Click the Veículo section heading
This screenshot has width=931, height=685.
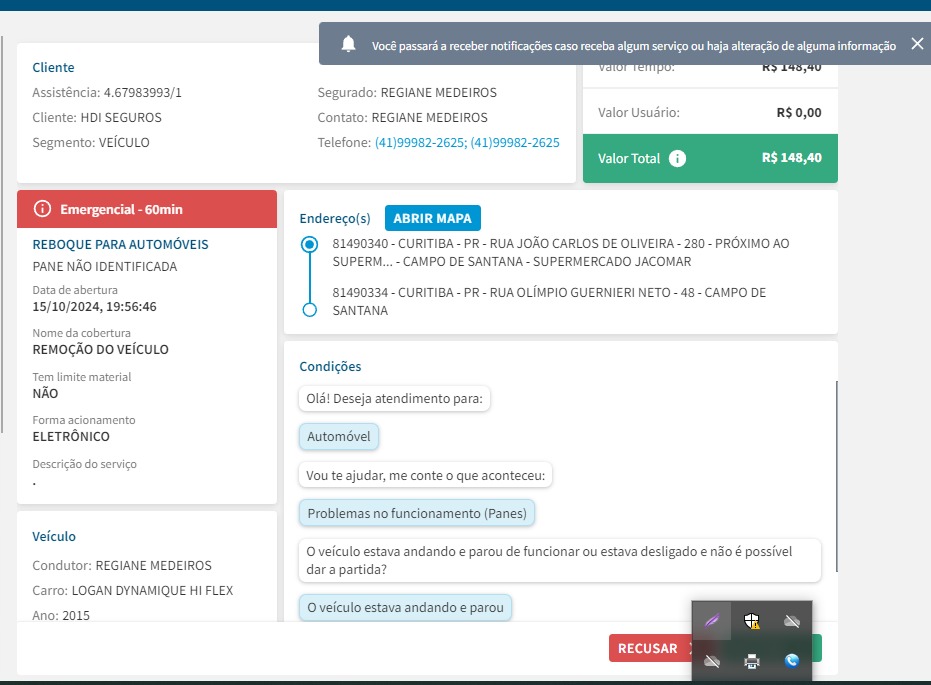pos(54,537)
